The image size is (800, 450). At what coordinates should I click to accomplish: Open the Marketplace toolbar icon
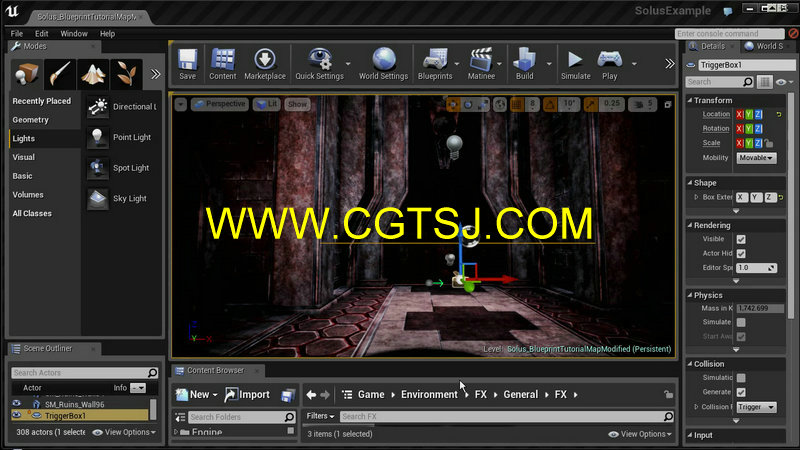[x=265, y=63]
